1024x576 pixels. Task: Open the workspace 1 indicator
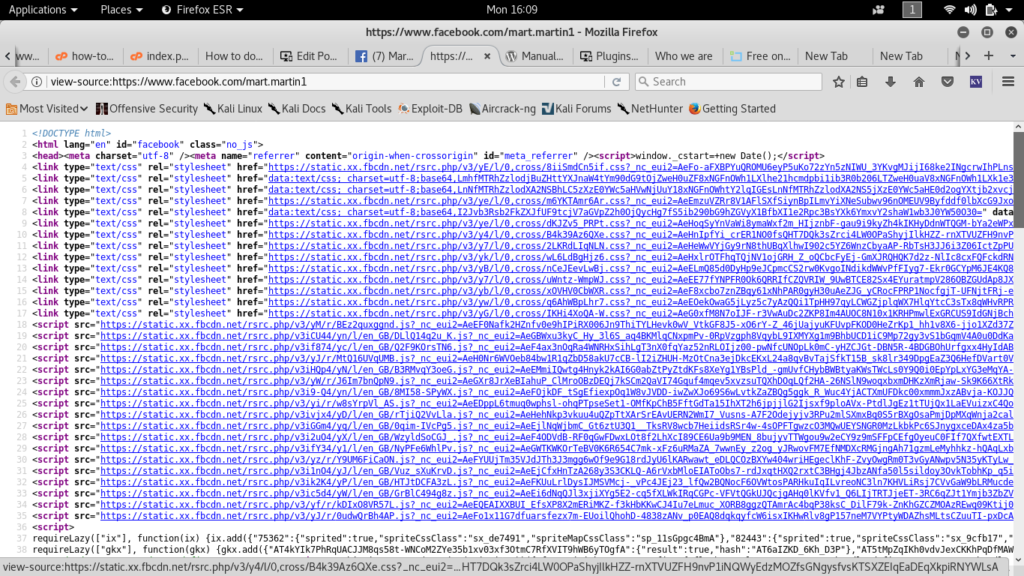912,10
